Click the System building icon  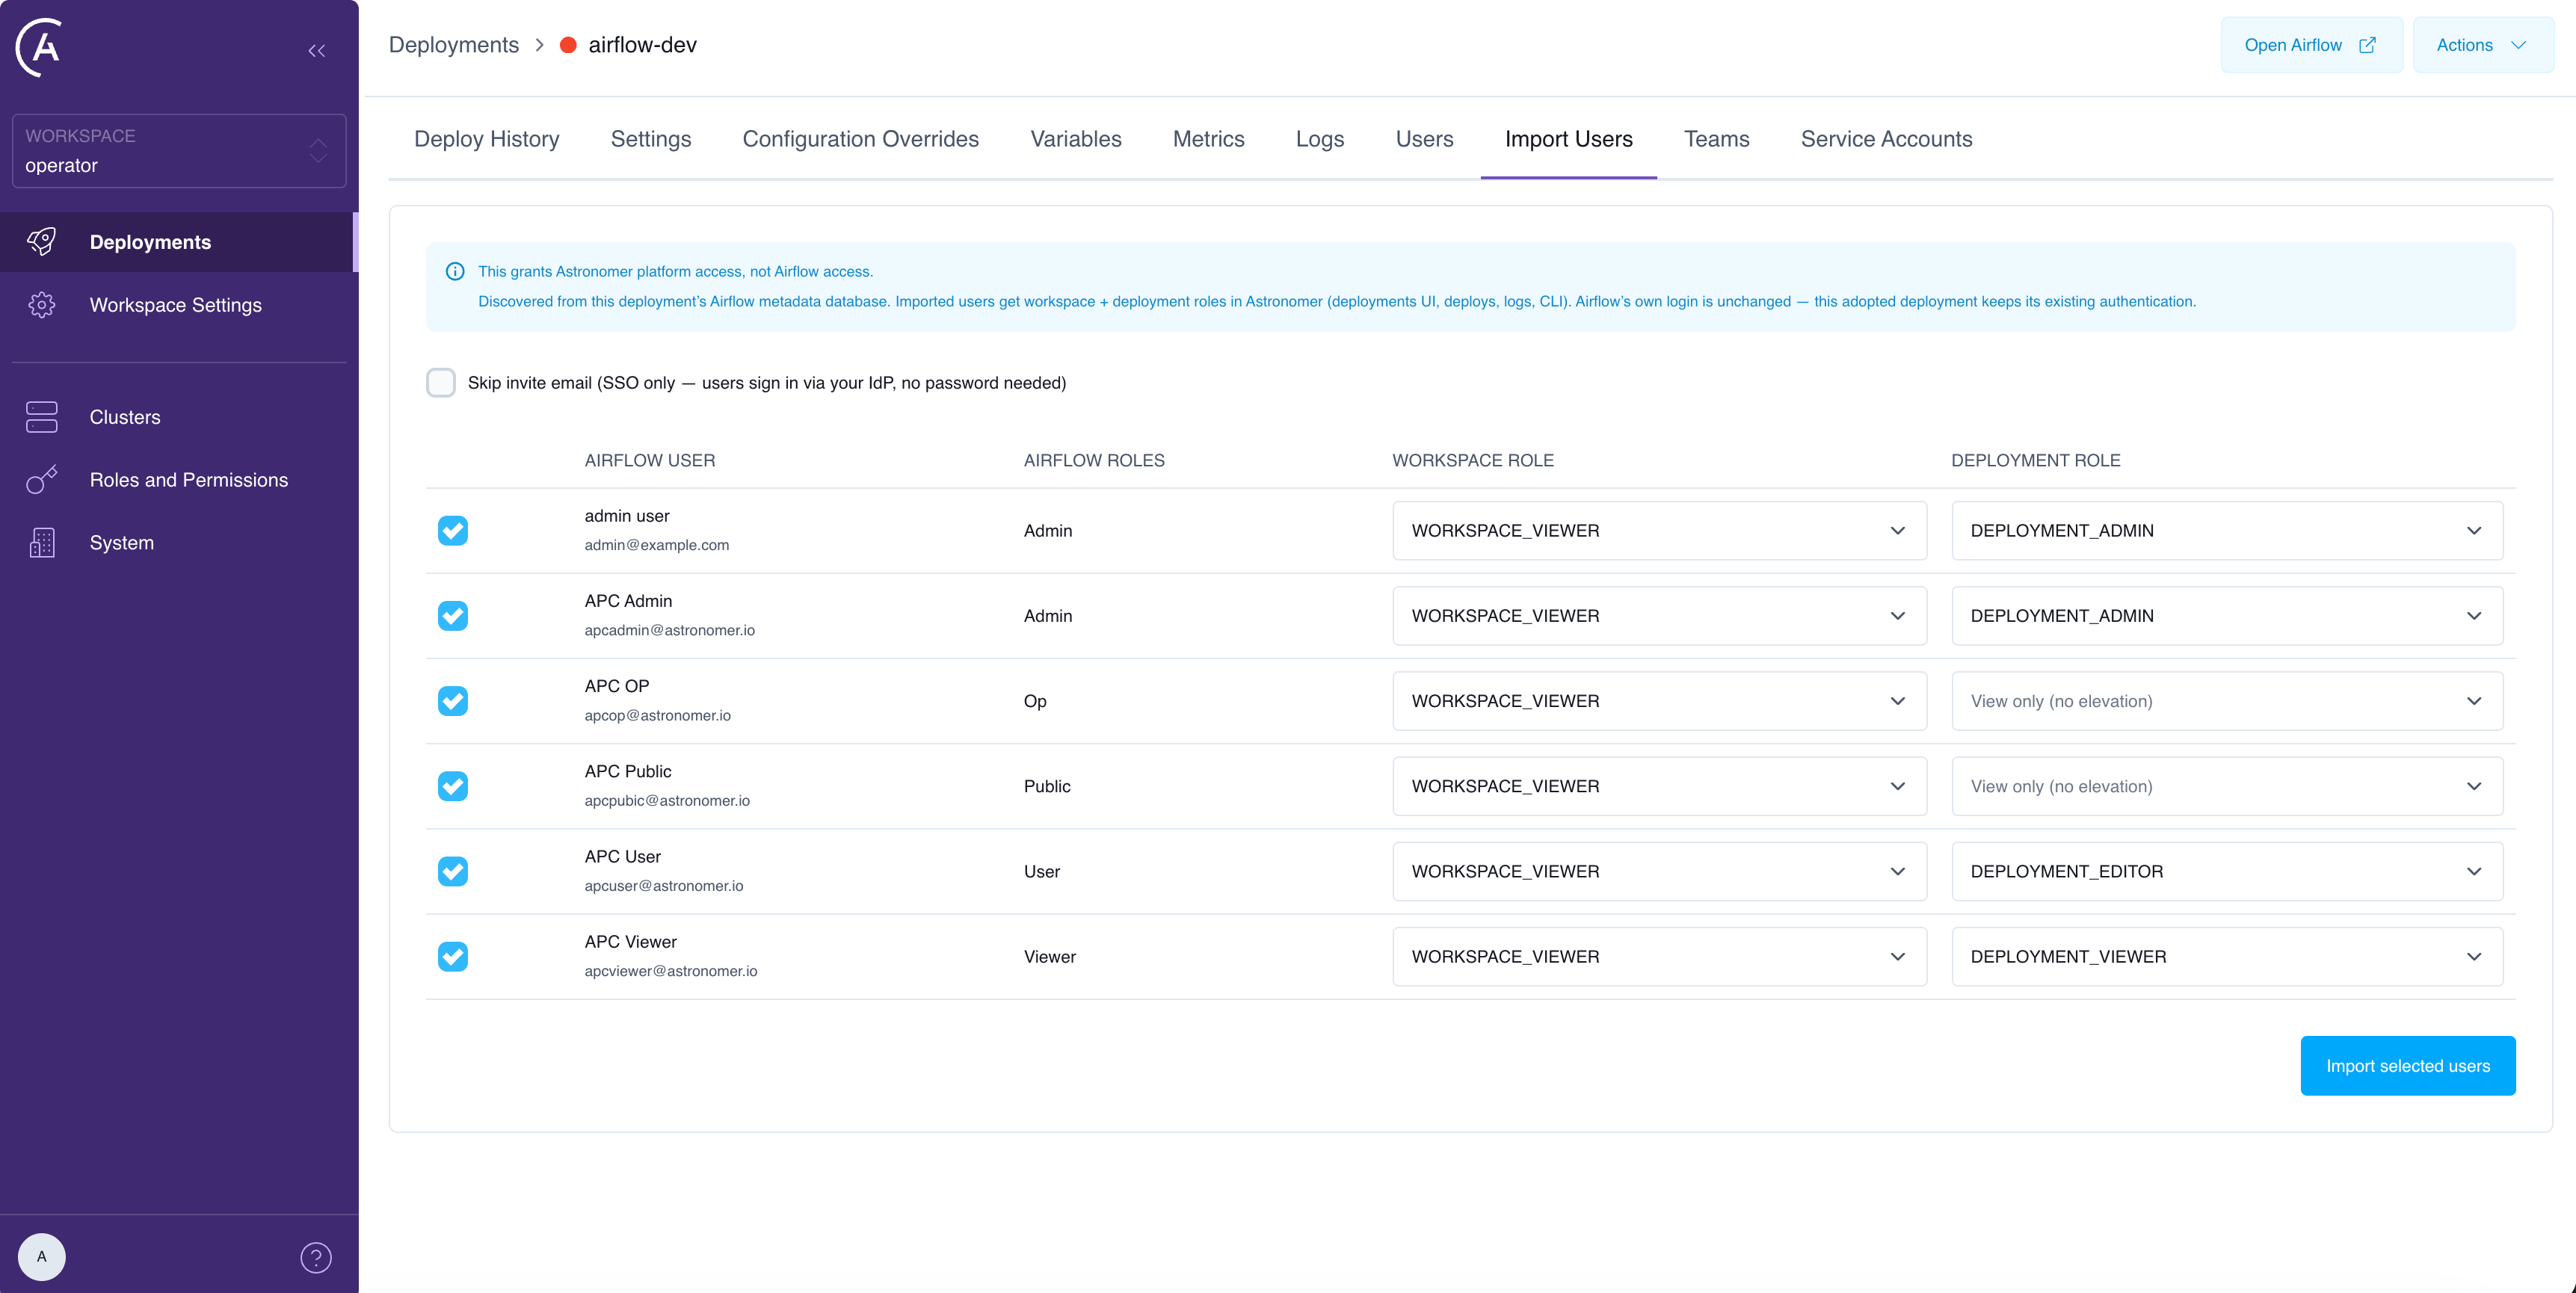pos(42,543)
